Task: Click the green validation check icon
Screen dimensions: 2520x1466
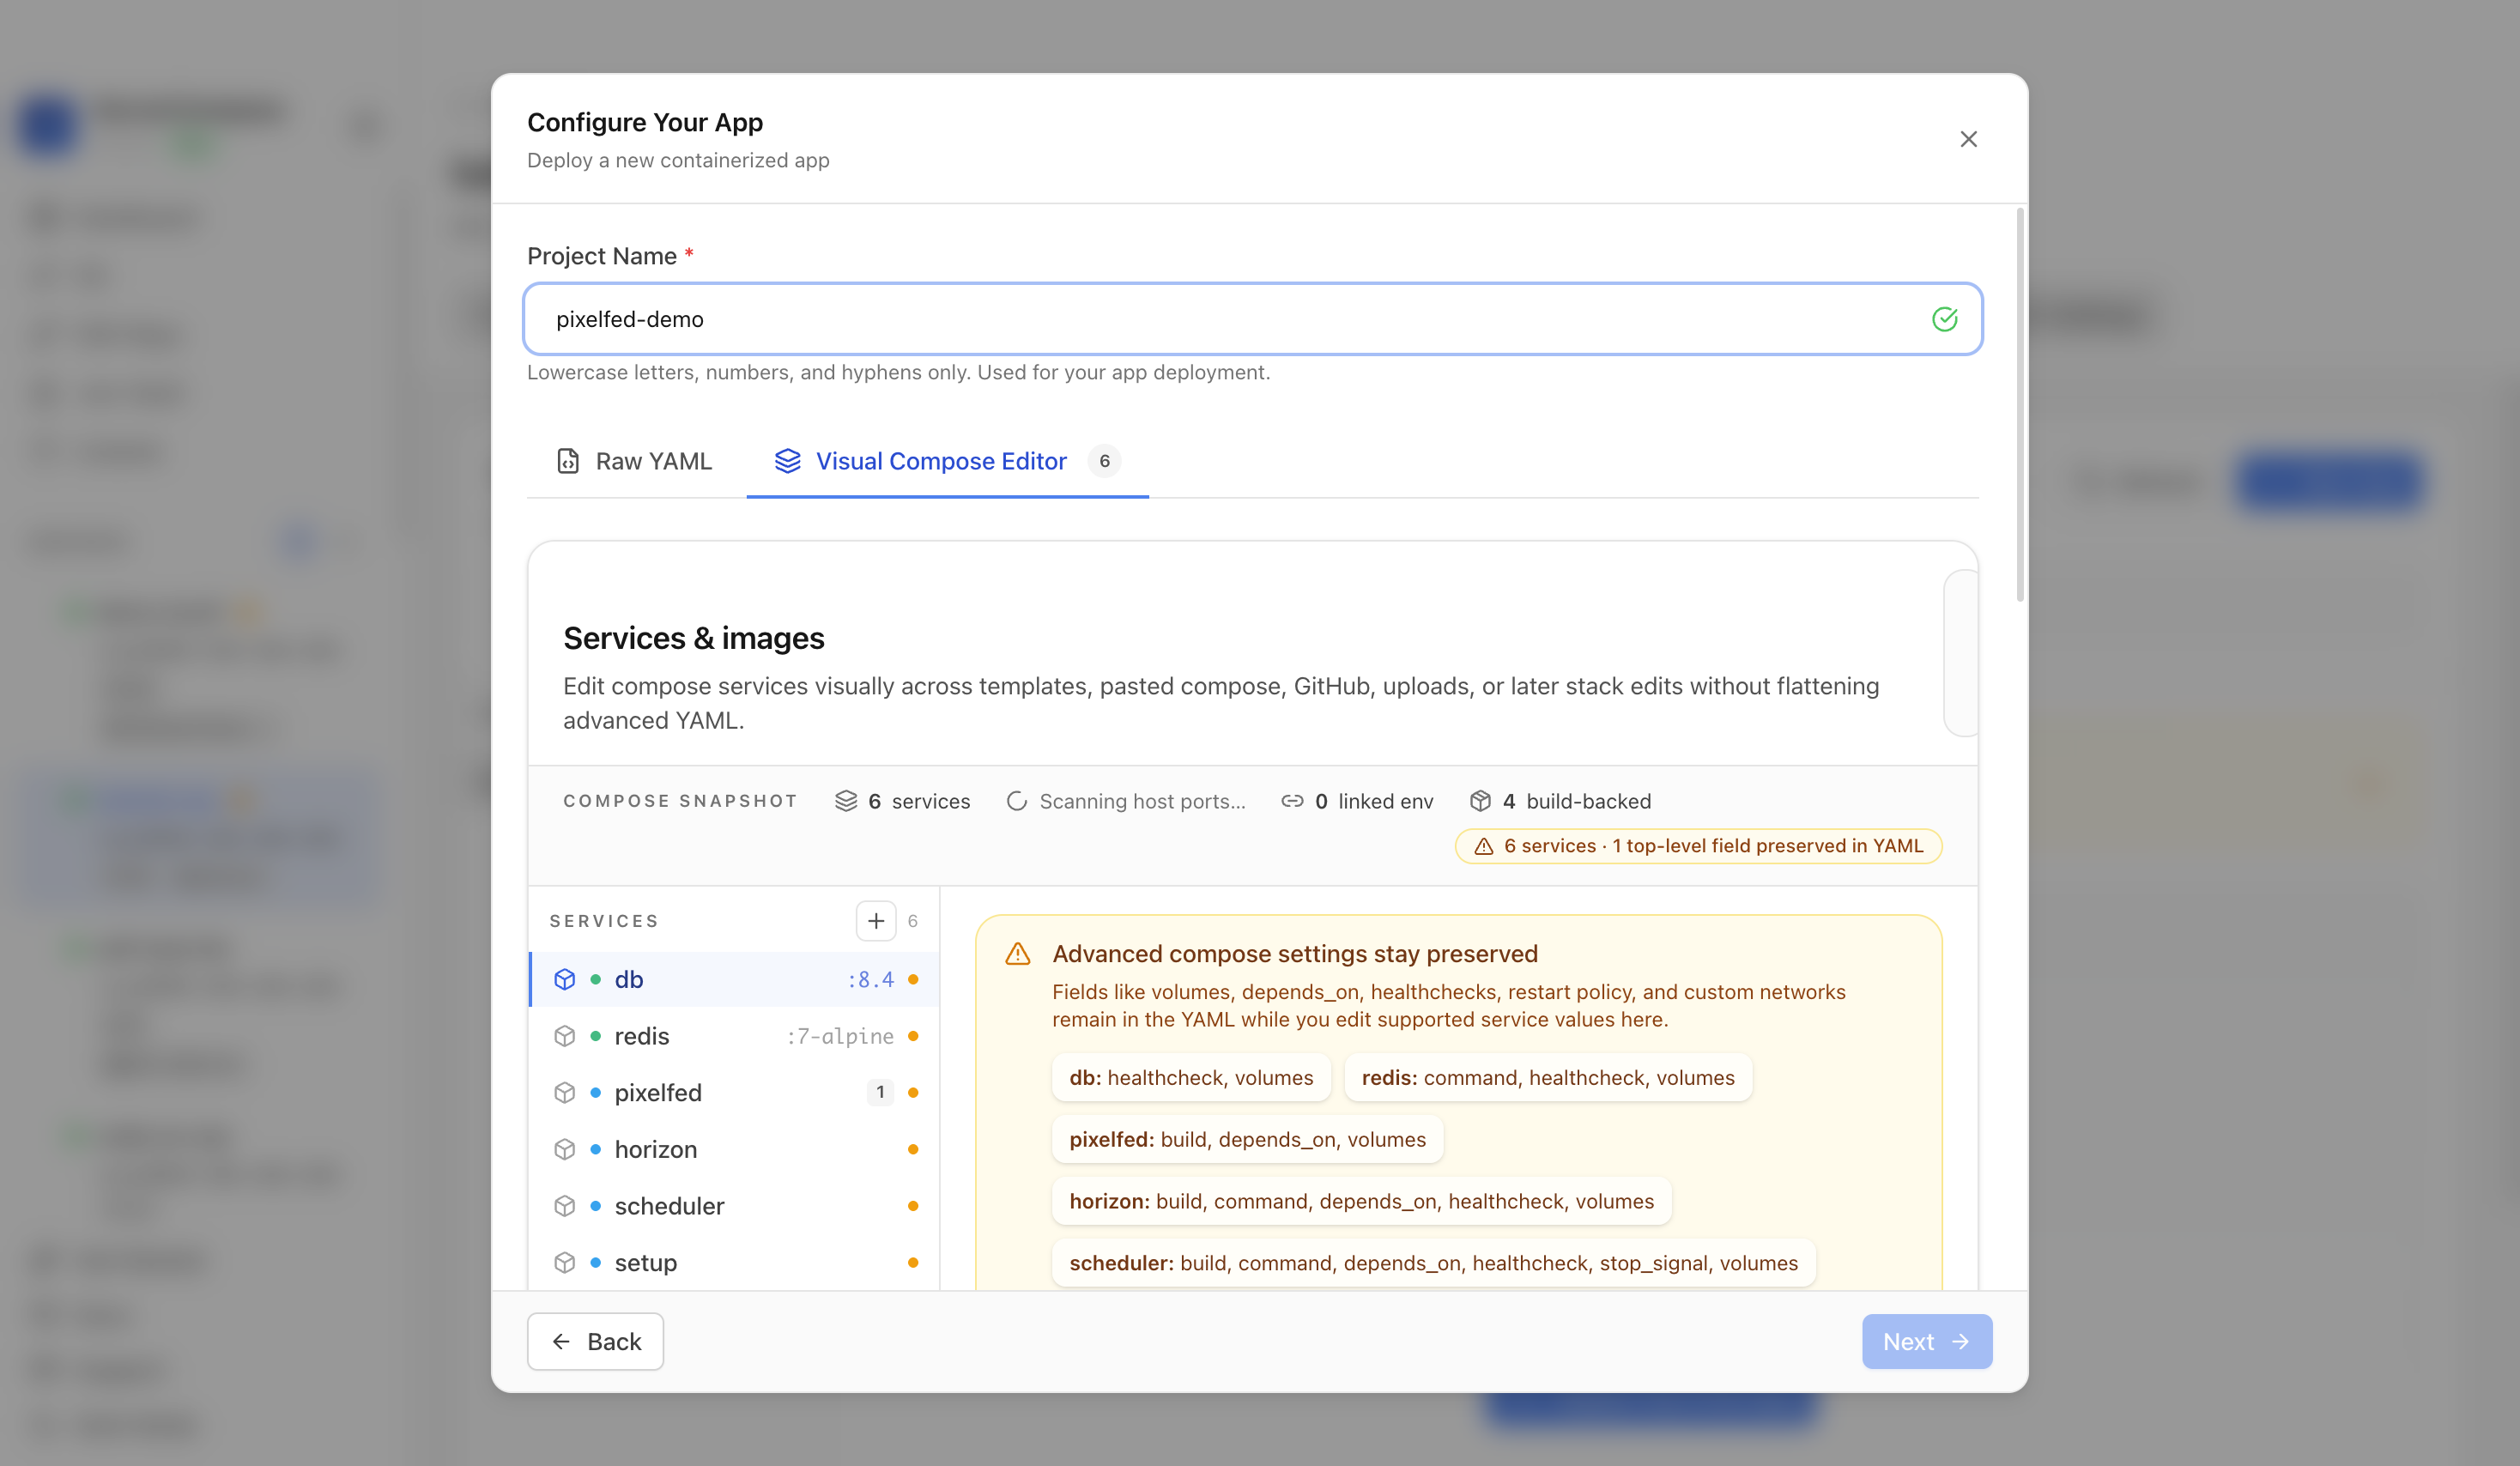Action: 1944,319
